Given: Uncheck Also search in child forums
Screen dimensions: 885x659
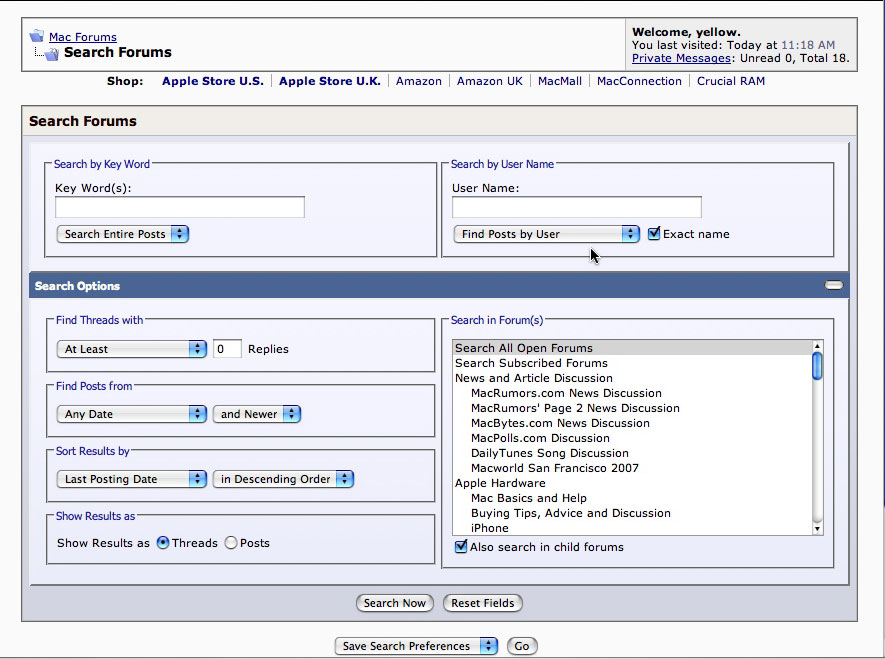Looking at the screenshot, I should coord(461,546).
